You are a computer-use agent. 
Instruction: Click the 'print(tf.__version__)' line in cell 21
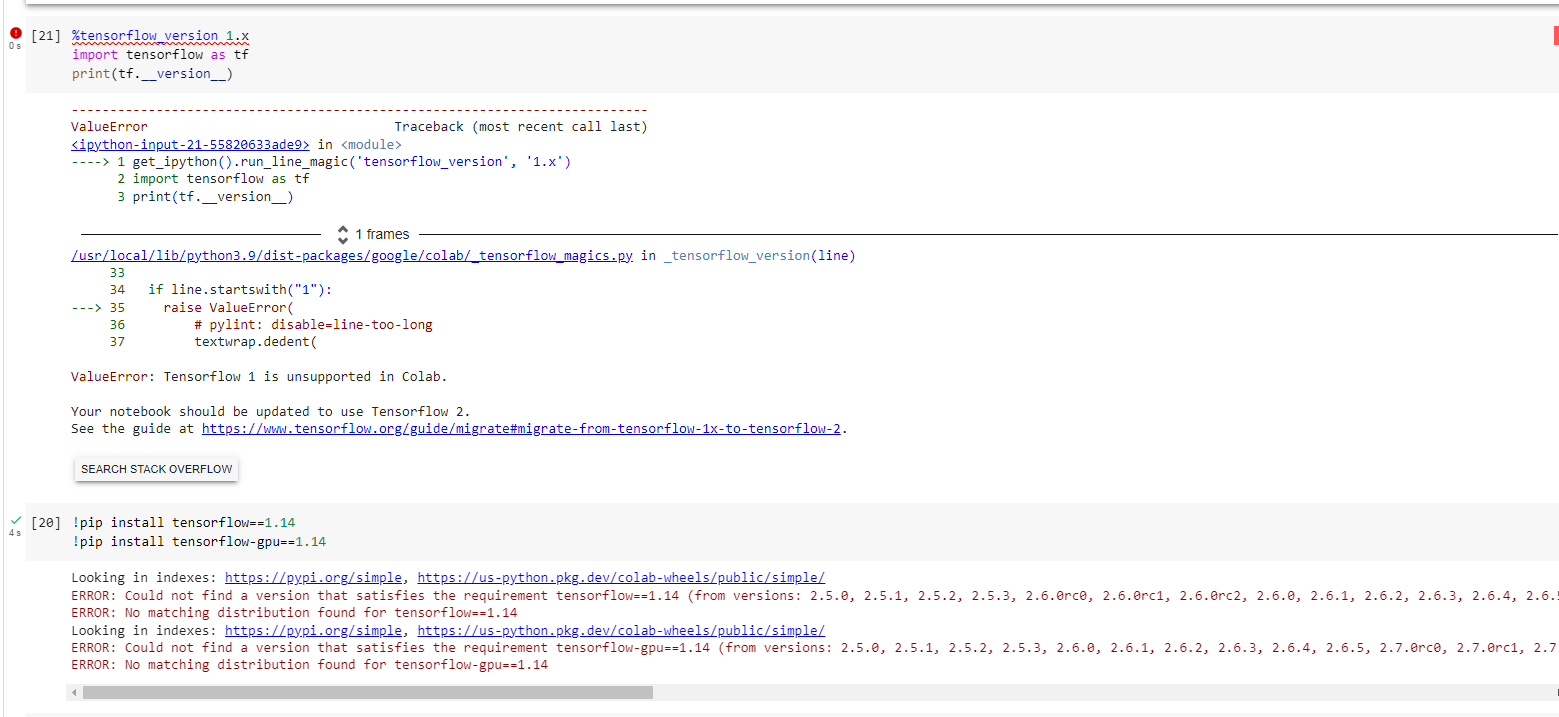152,73
